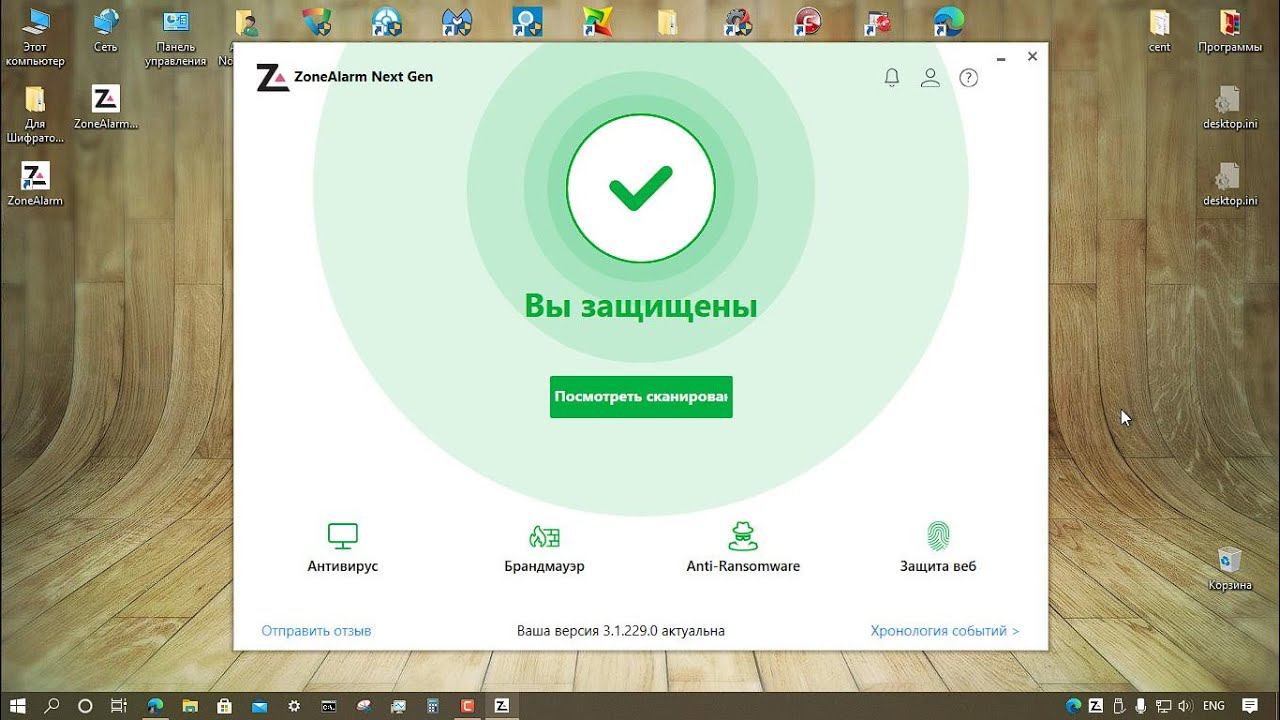Viewport: 1280px width, 720px height.
Task: Select the Корзина recycle bin icon
Action: 1229,568
